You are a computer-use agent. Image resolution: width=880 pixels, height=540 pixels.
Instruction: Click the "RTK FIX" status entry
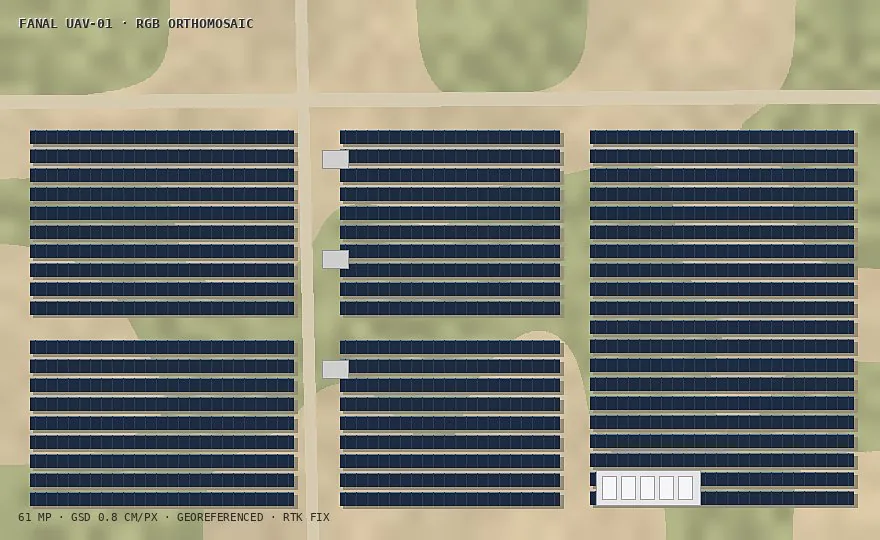[x=306, y=517]
